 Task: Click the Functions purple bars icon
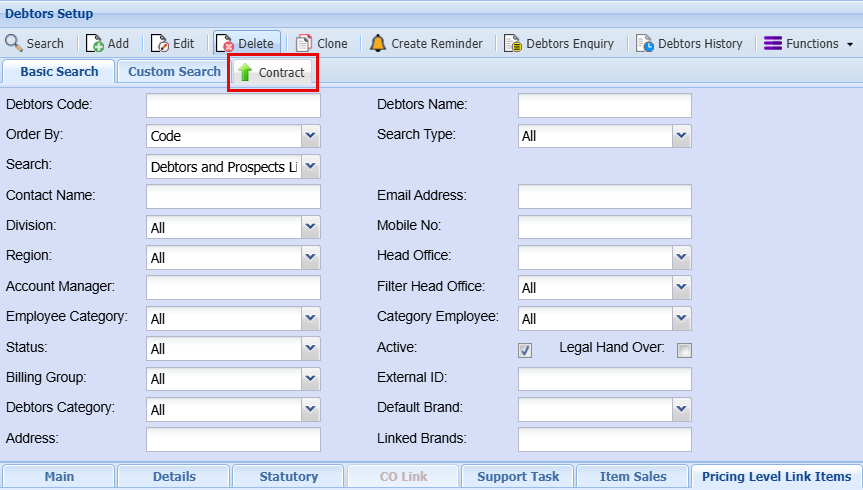pyautogui.click(x=773, y=43)
